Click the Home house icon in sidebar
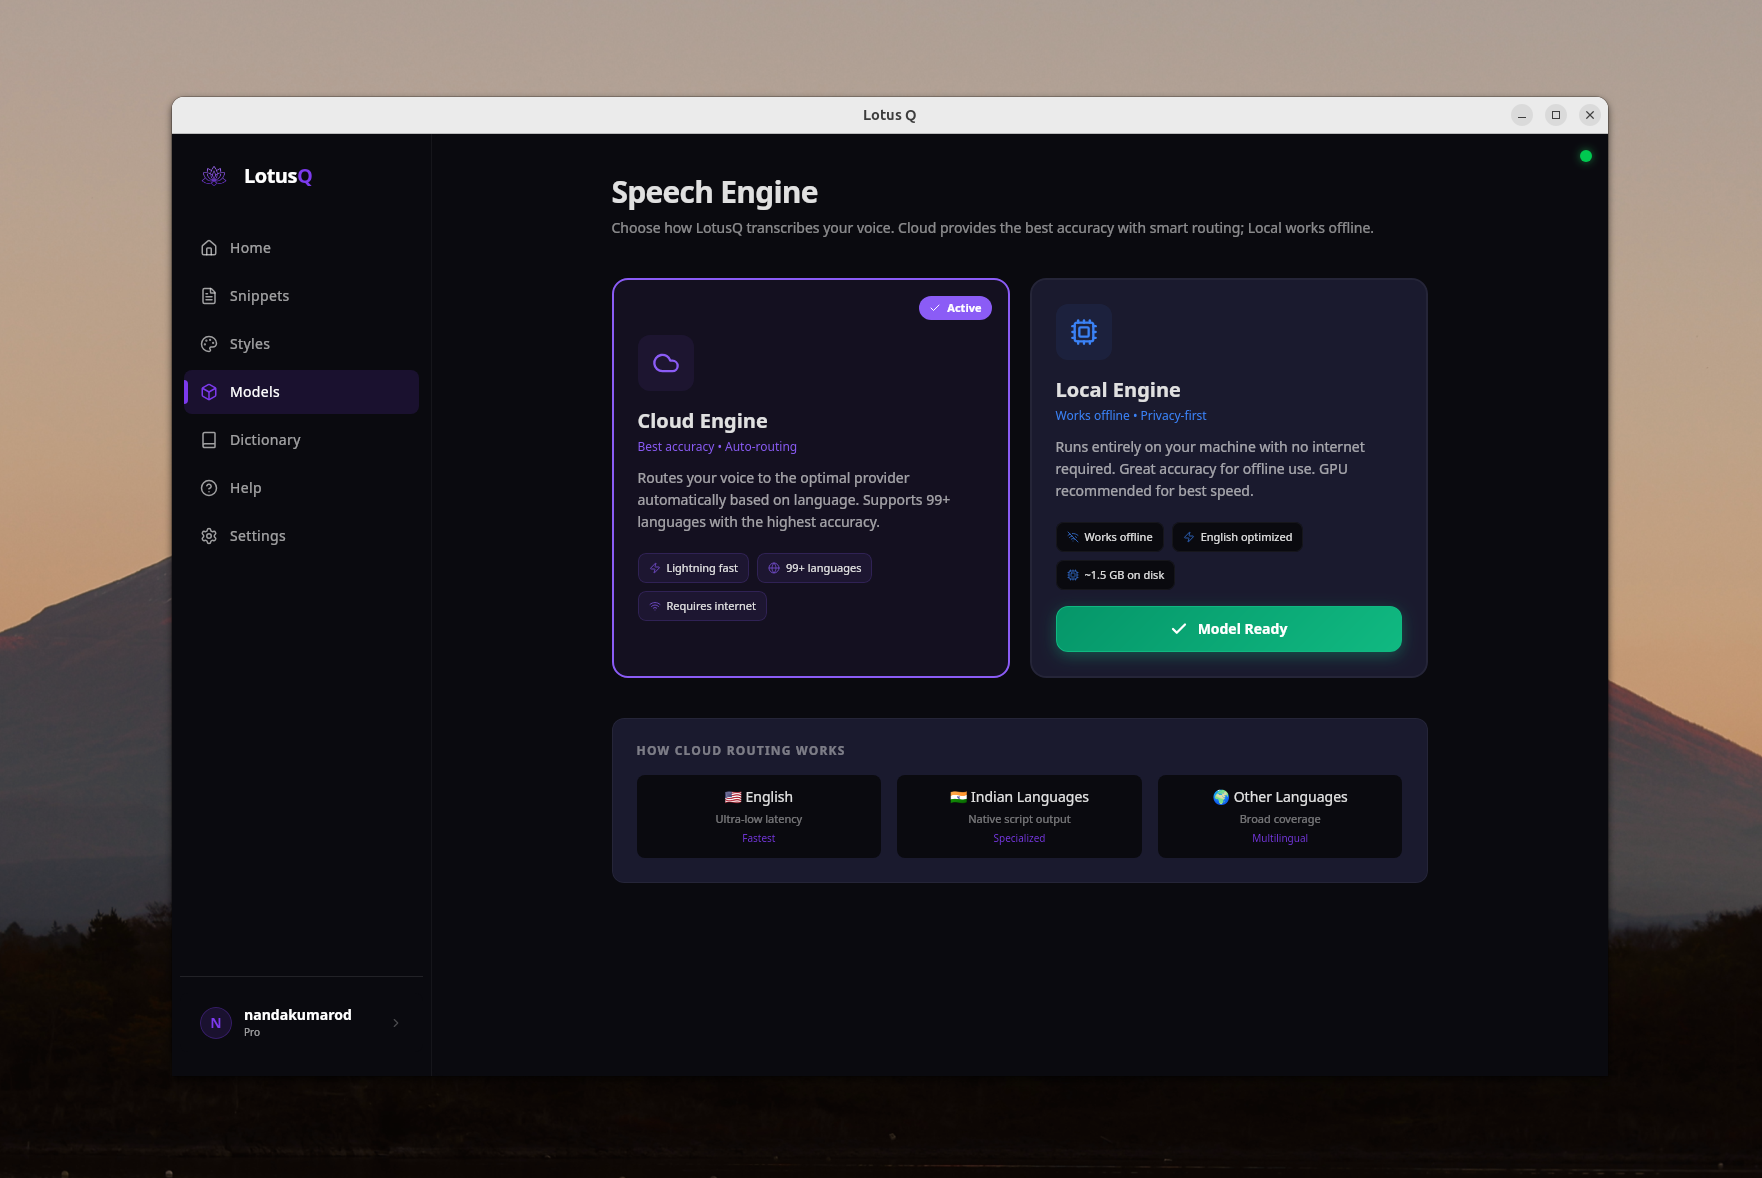This screenshot has width=1762, height=1178. point(208,247)
